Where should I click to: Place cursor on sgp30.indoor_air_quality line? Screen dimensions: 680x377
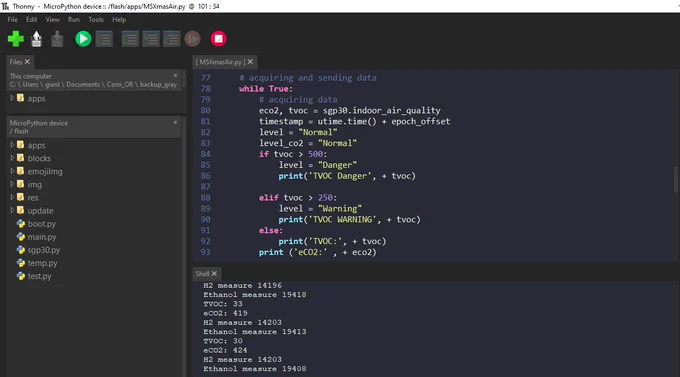[x=350, y=111]
